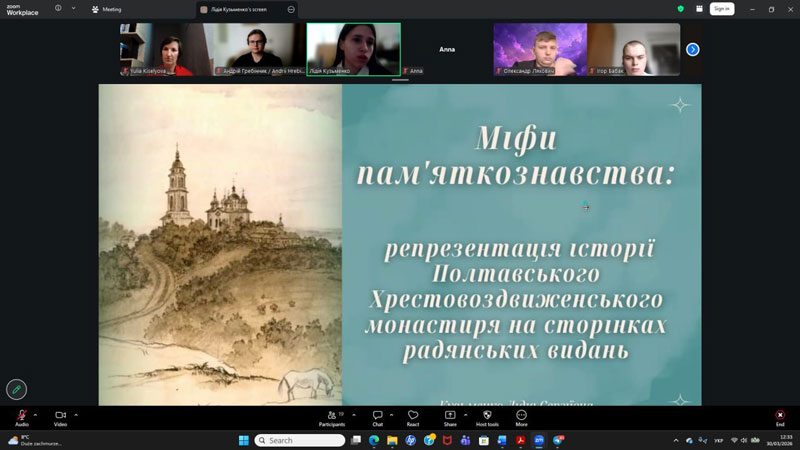
Task: Click the green annotation pencil icon
Action: [16, 389]
